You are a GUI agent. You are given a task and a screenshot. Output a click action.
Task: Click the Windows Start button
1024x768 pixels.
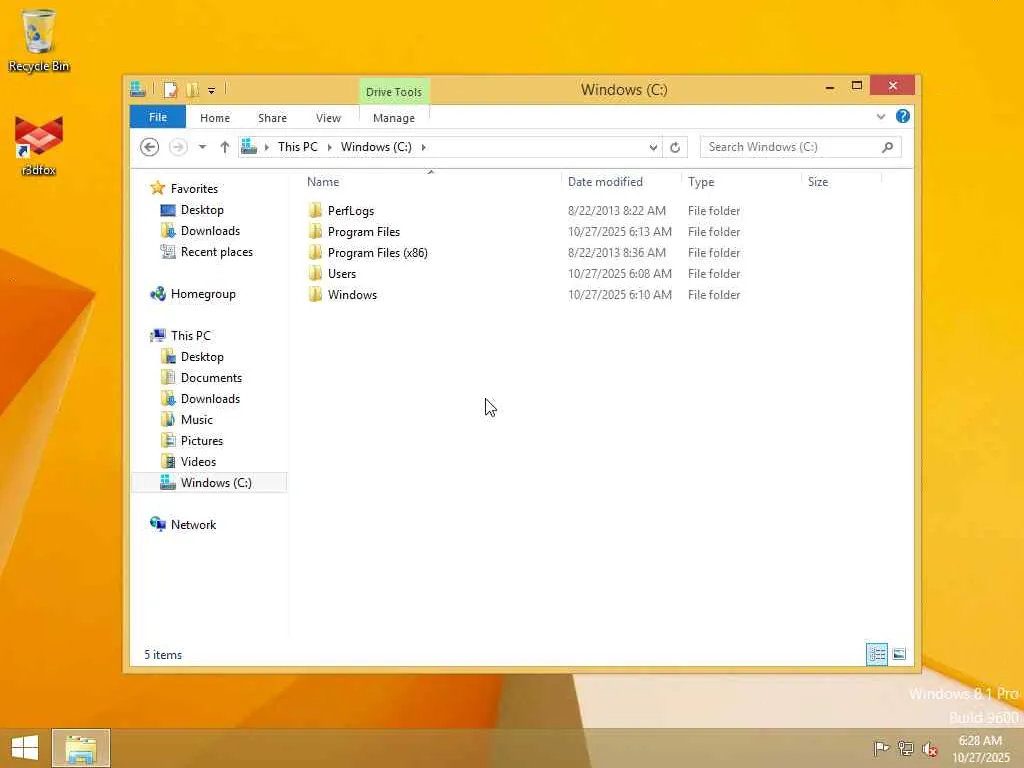(25, 748)
